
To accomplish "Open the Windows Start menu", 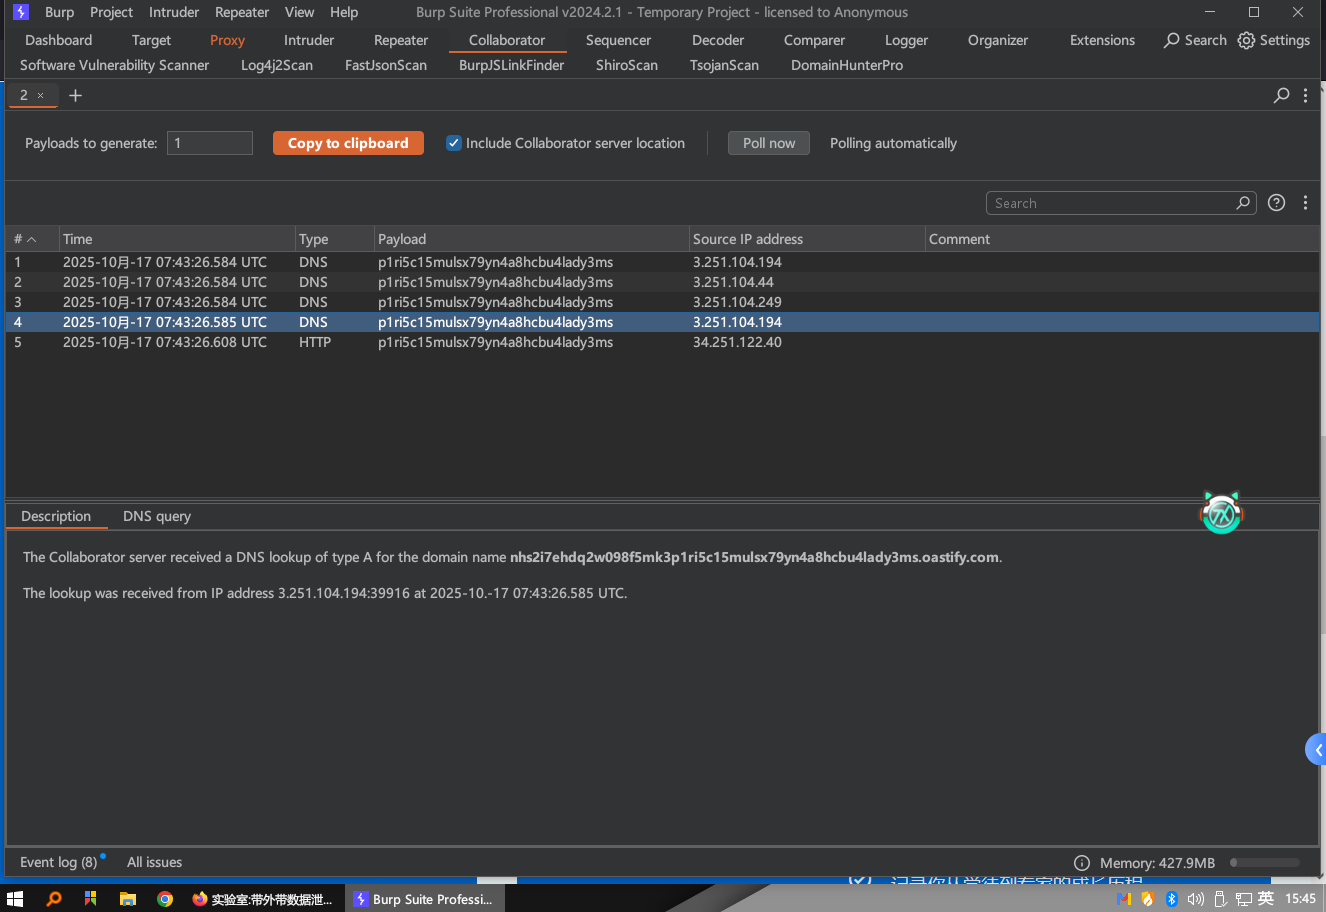I will tap(15, 899).
